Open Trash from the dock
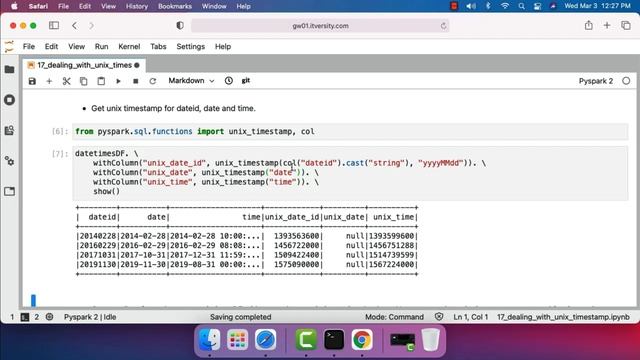The image size is (640, 360). point(430,340)
